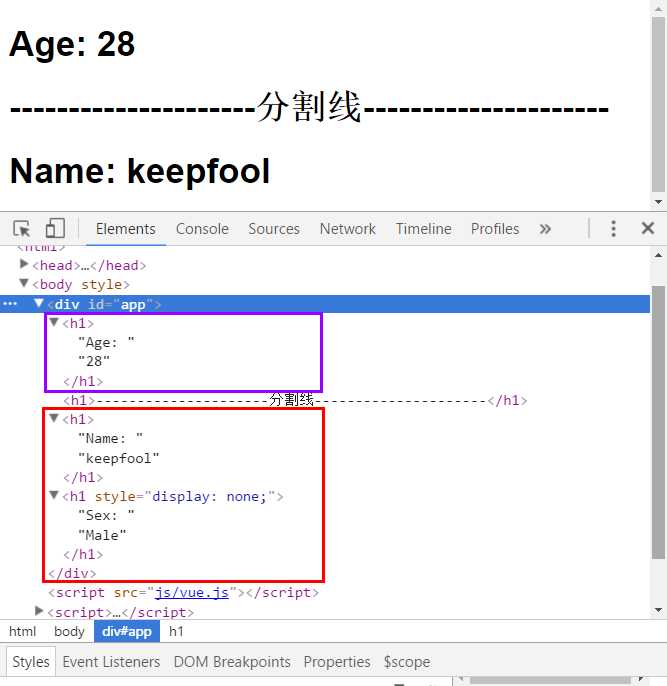Click body in the breadcrumb bar
667x686 pixels.
point(69,631)
